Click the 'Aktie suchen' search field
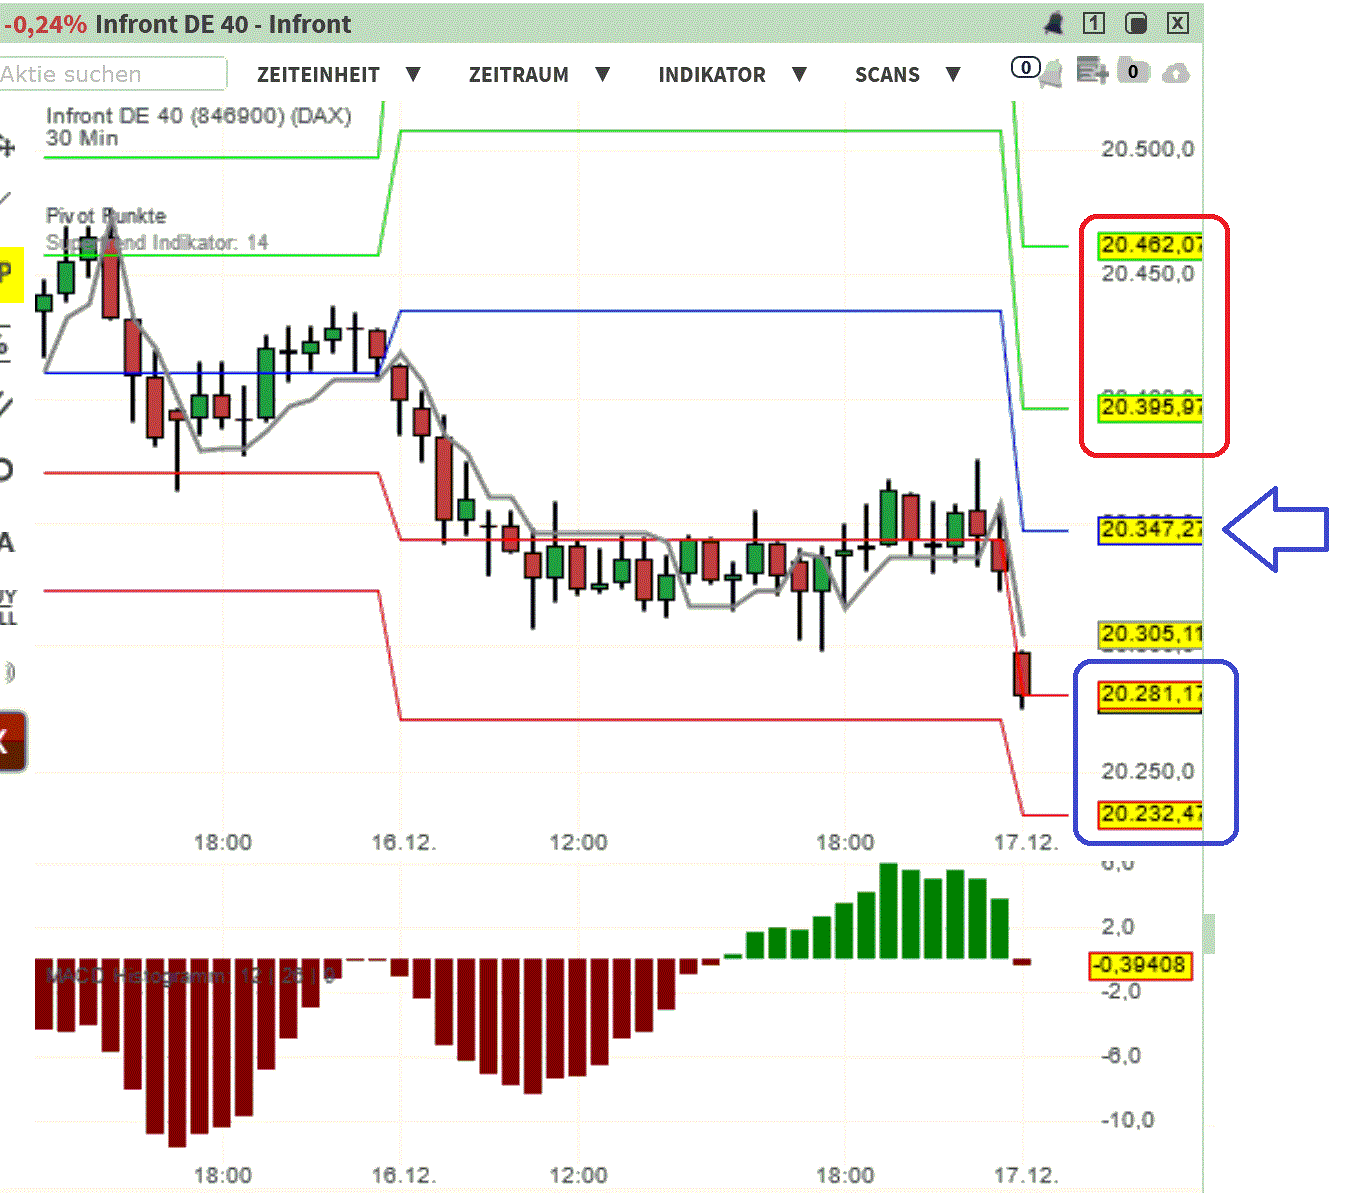The width and height of the screenshot is (1366, 1193). [113, 74]
